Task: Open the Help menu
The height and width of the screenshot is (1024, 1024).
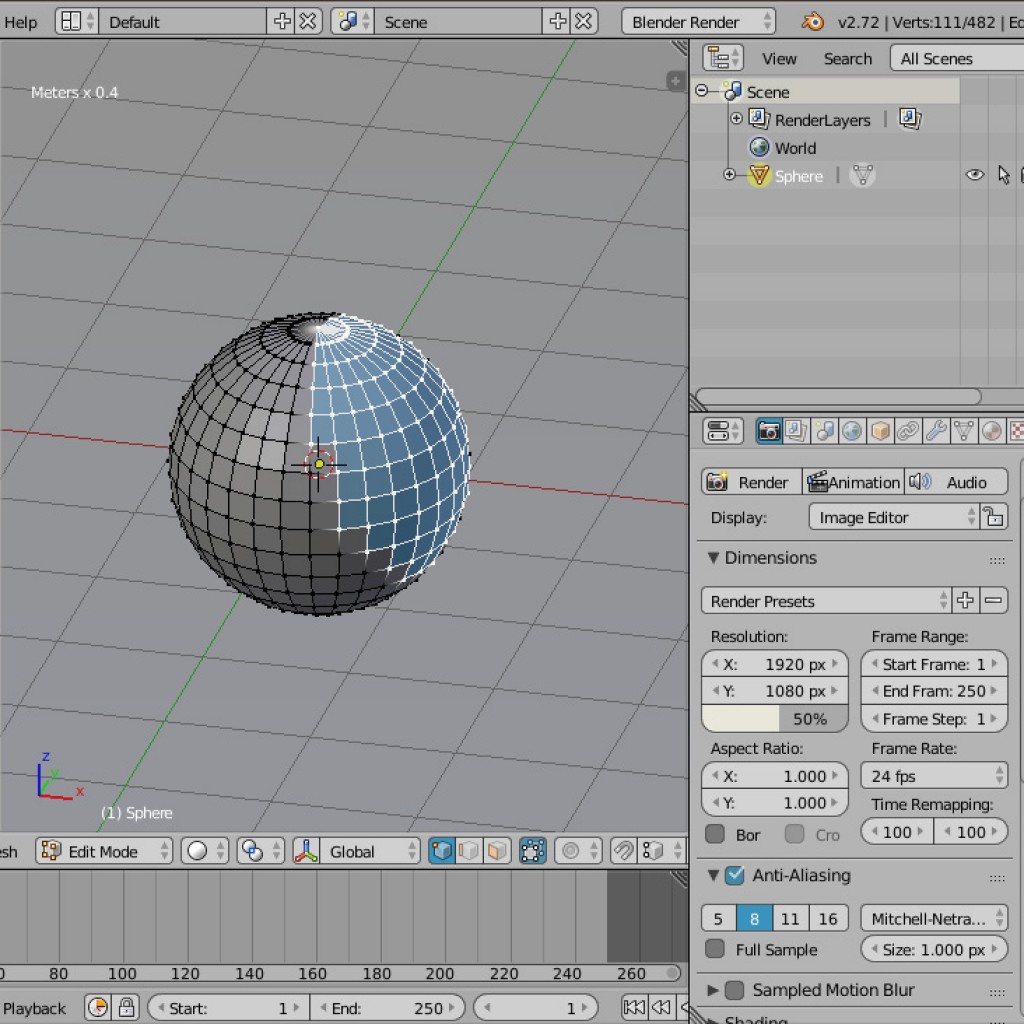Action: click(x=20, y=22)
